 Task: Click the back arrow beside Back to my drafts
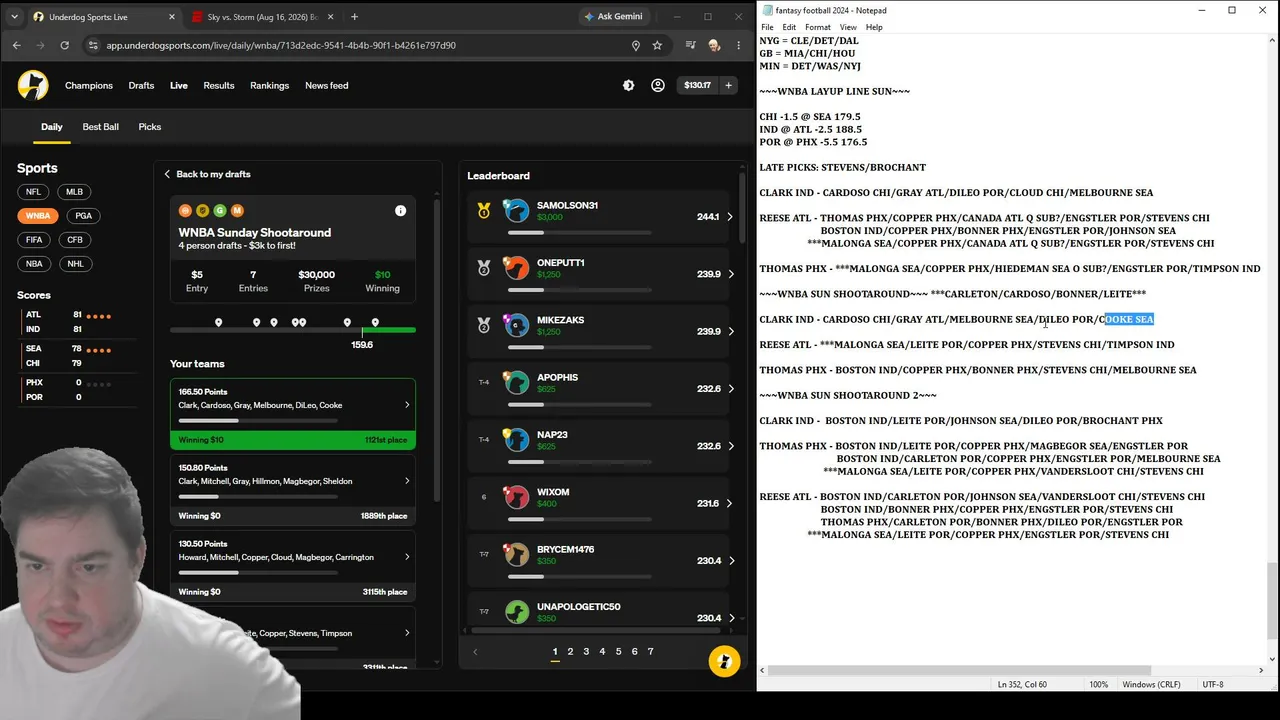tap(167, 174)
